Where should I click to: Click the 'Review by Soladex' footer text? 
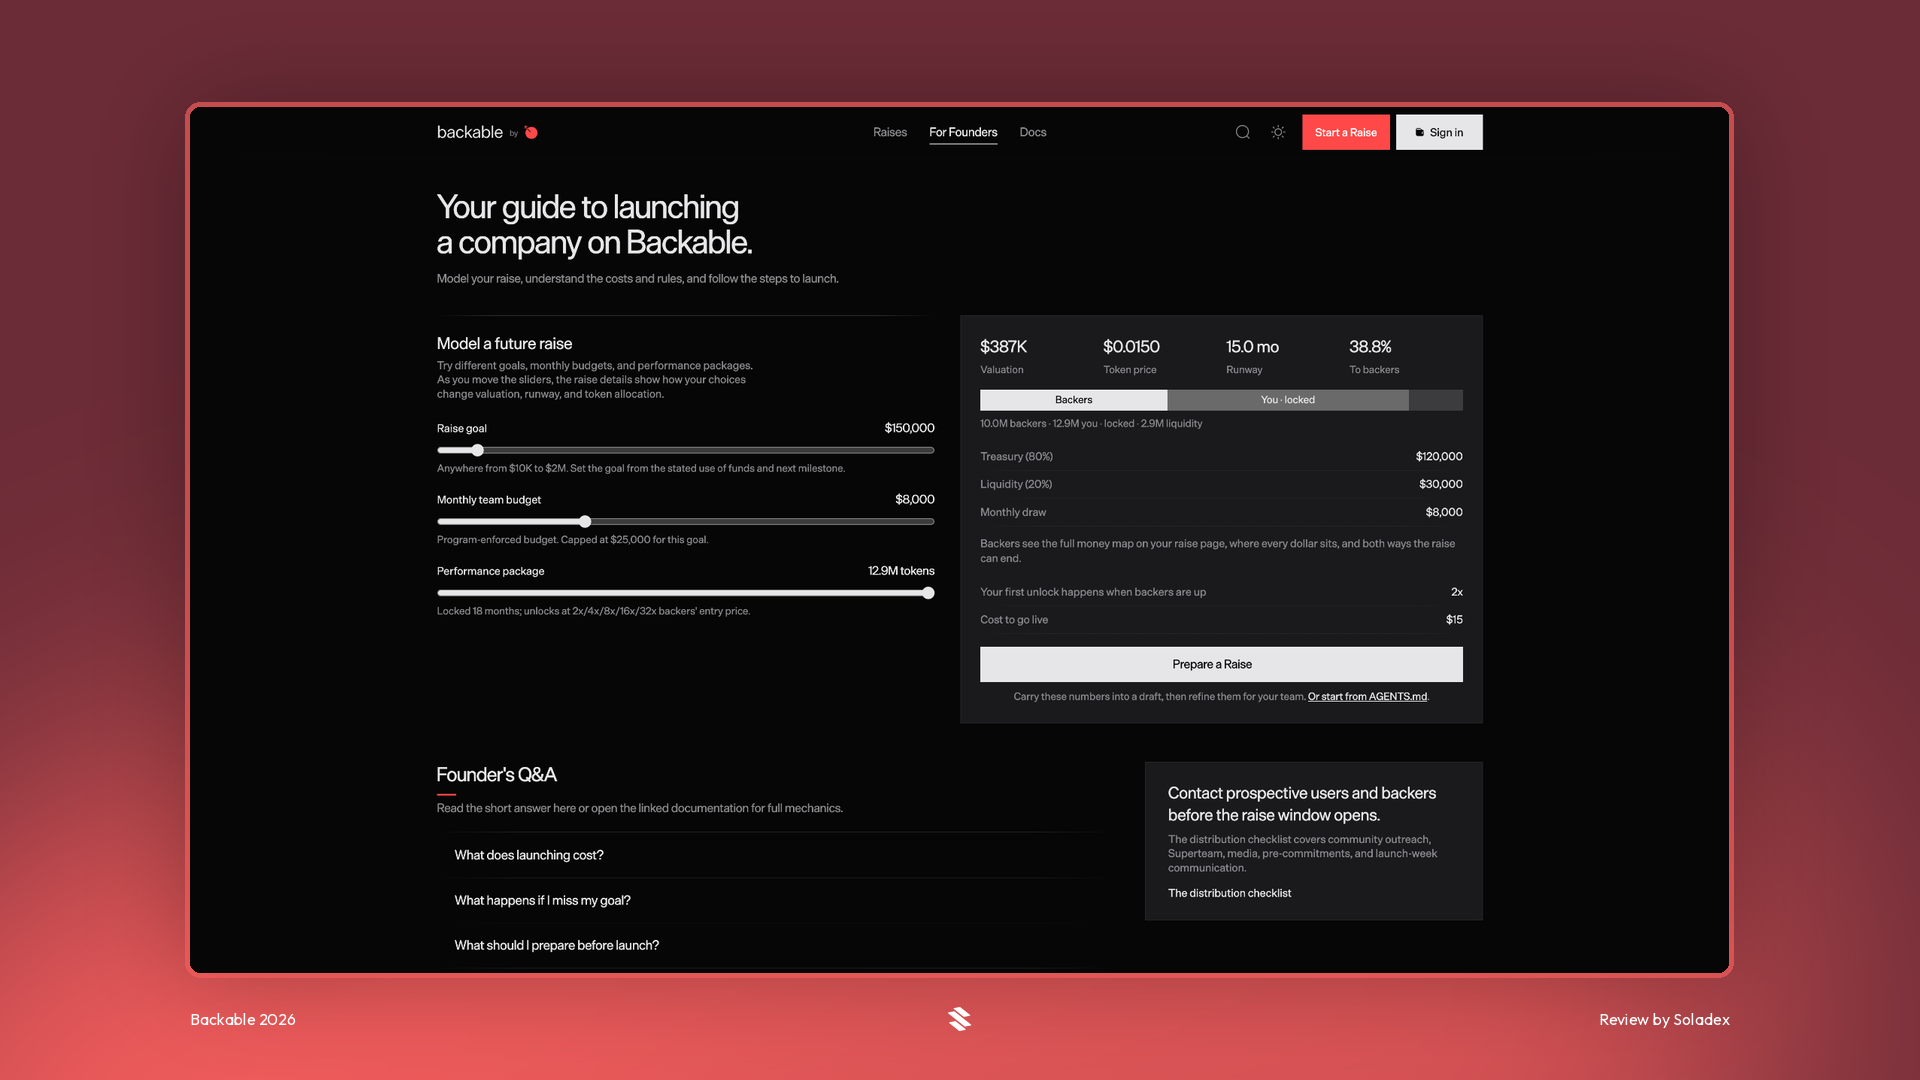[x=1664, y=1020]
